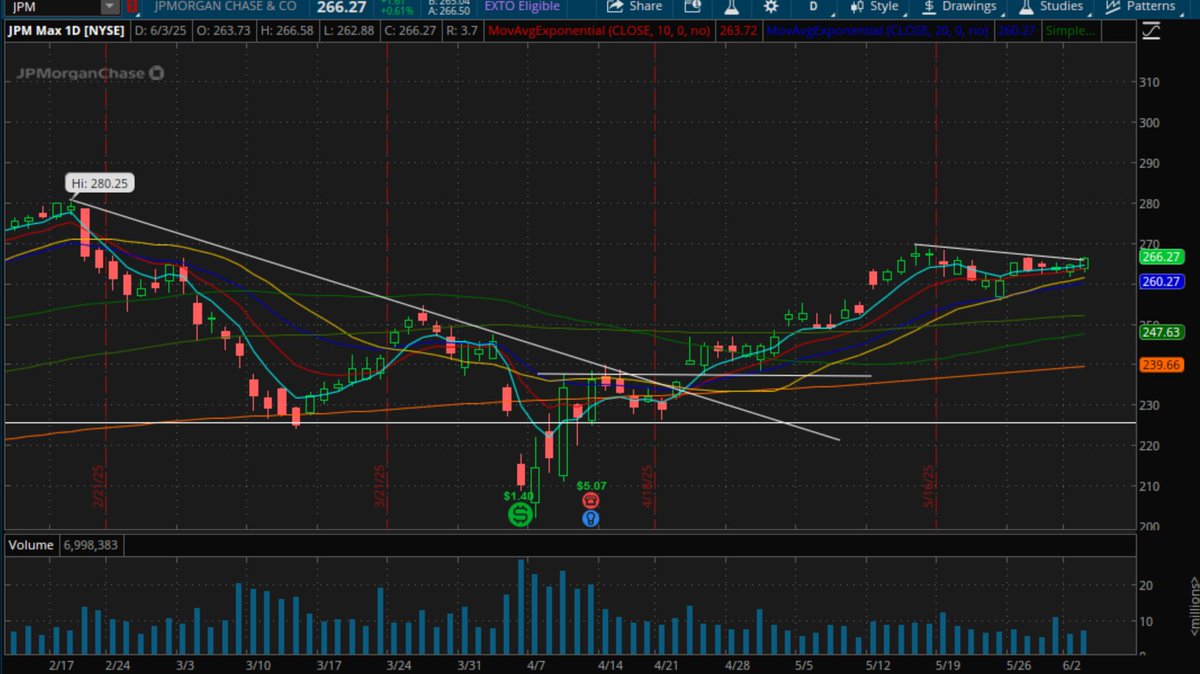Click the 4/18/25 expiration date marker
This screenshot has height=674, width=1200.
[x=648, y=488]
